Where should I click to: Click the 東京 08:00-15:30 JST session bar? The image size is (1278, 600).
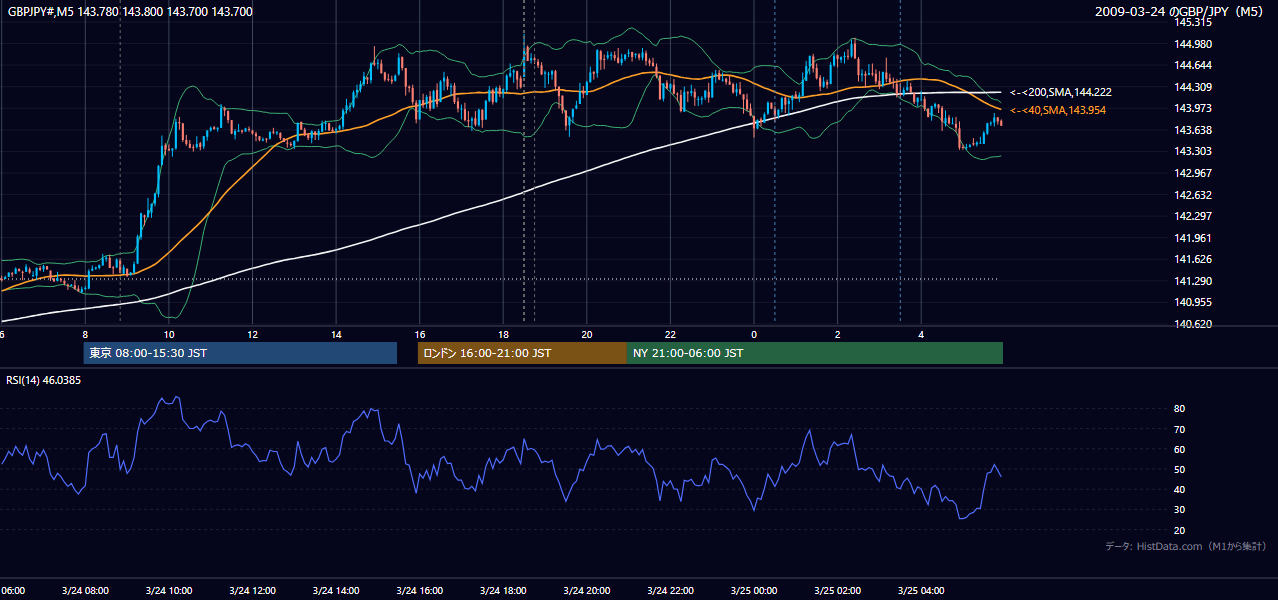tap(240, 353)
